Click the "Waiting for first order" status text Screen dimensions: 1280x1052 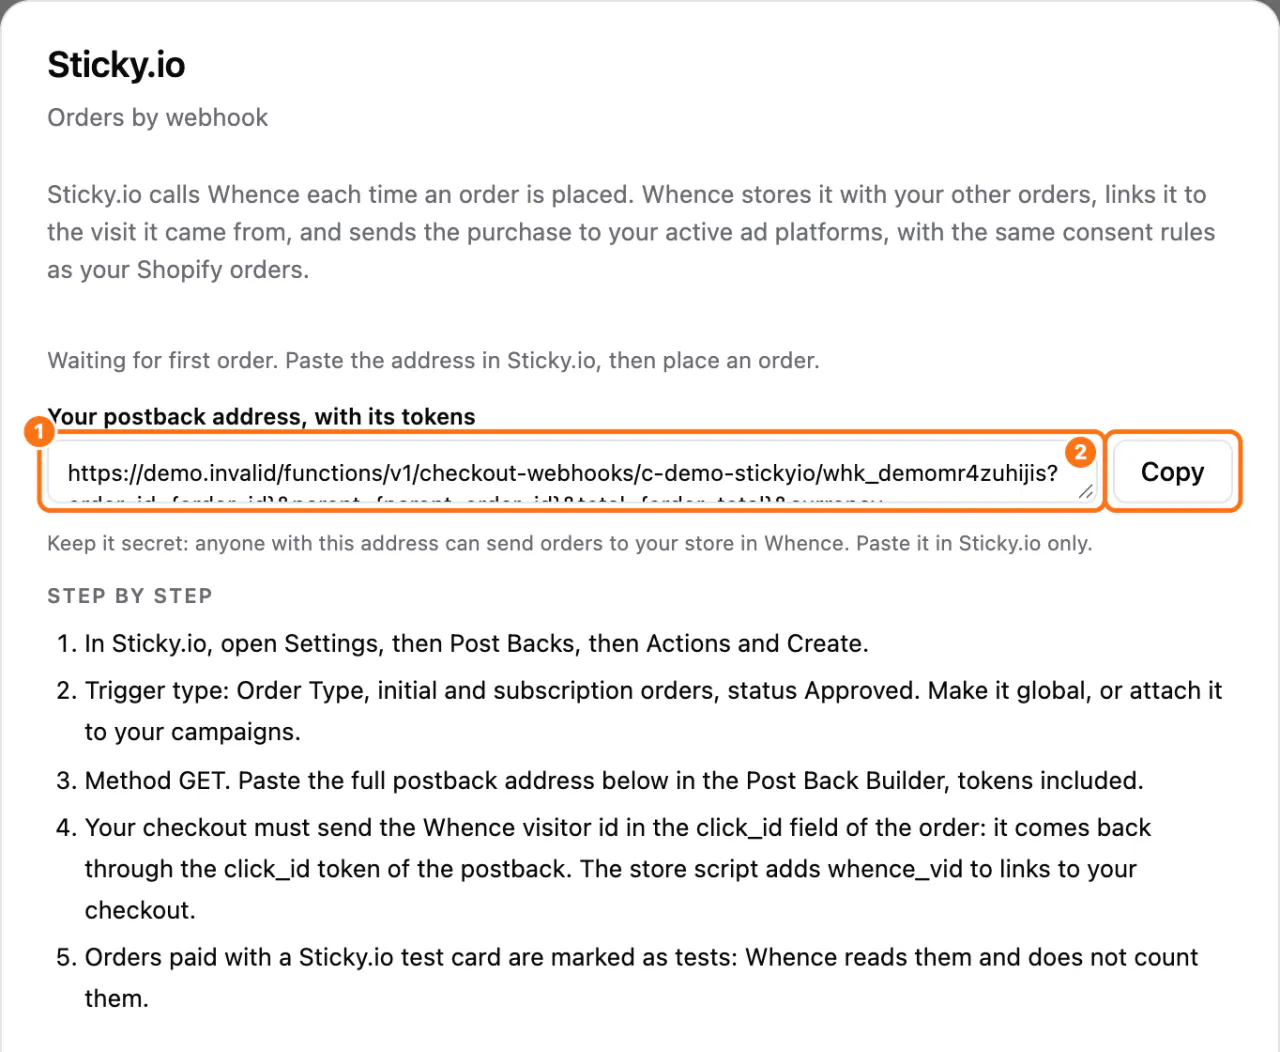coord(433,360)
